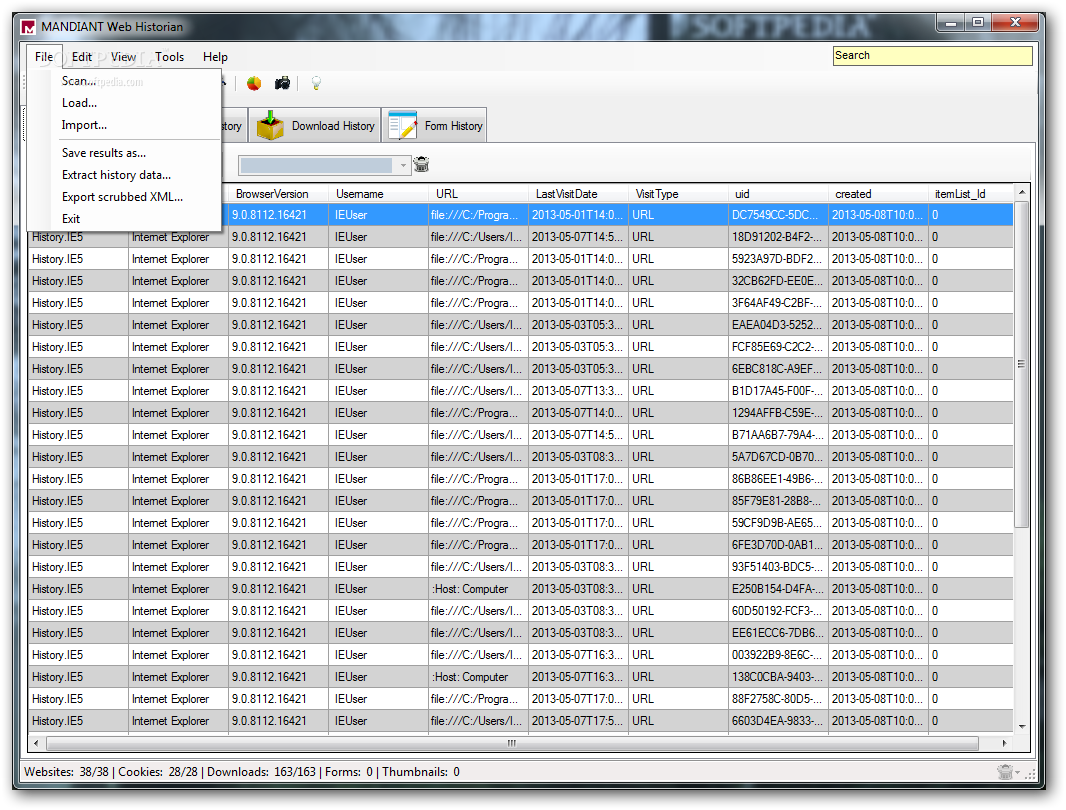Image resolution: width=1066 pixels, height=810 pixels.
Task: Select the cell with uid 60D50192-FCF3-...
Action: point(778,611)
